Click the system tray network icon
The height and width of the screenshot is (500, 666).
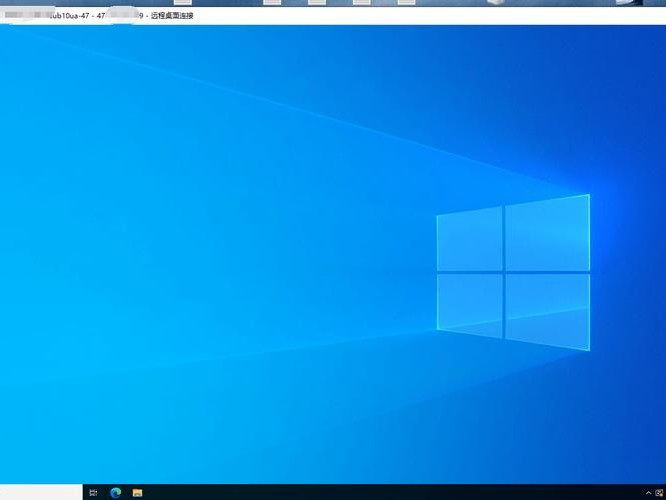coord(660,493)
